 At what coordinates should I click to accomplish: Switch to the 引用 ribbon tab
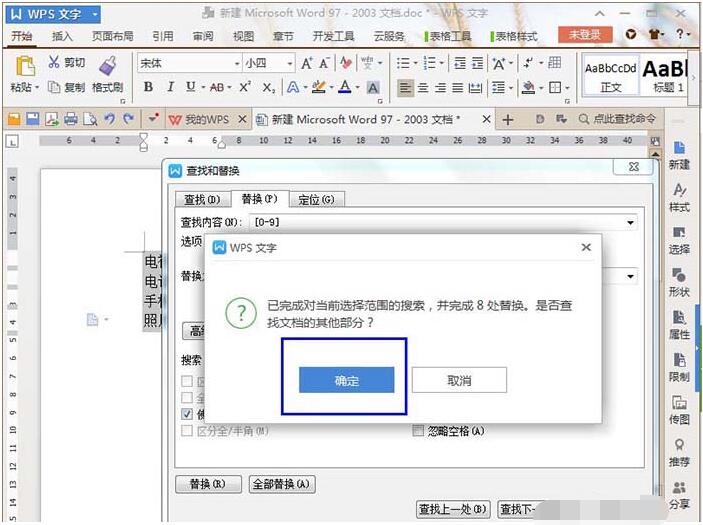pyautogui.click(x=162, y=36)
